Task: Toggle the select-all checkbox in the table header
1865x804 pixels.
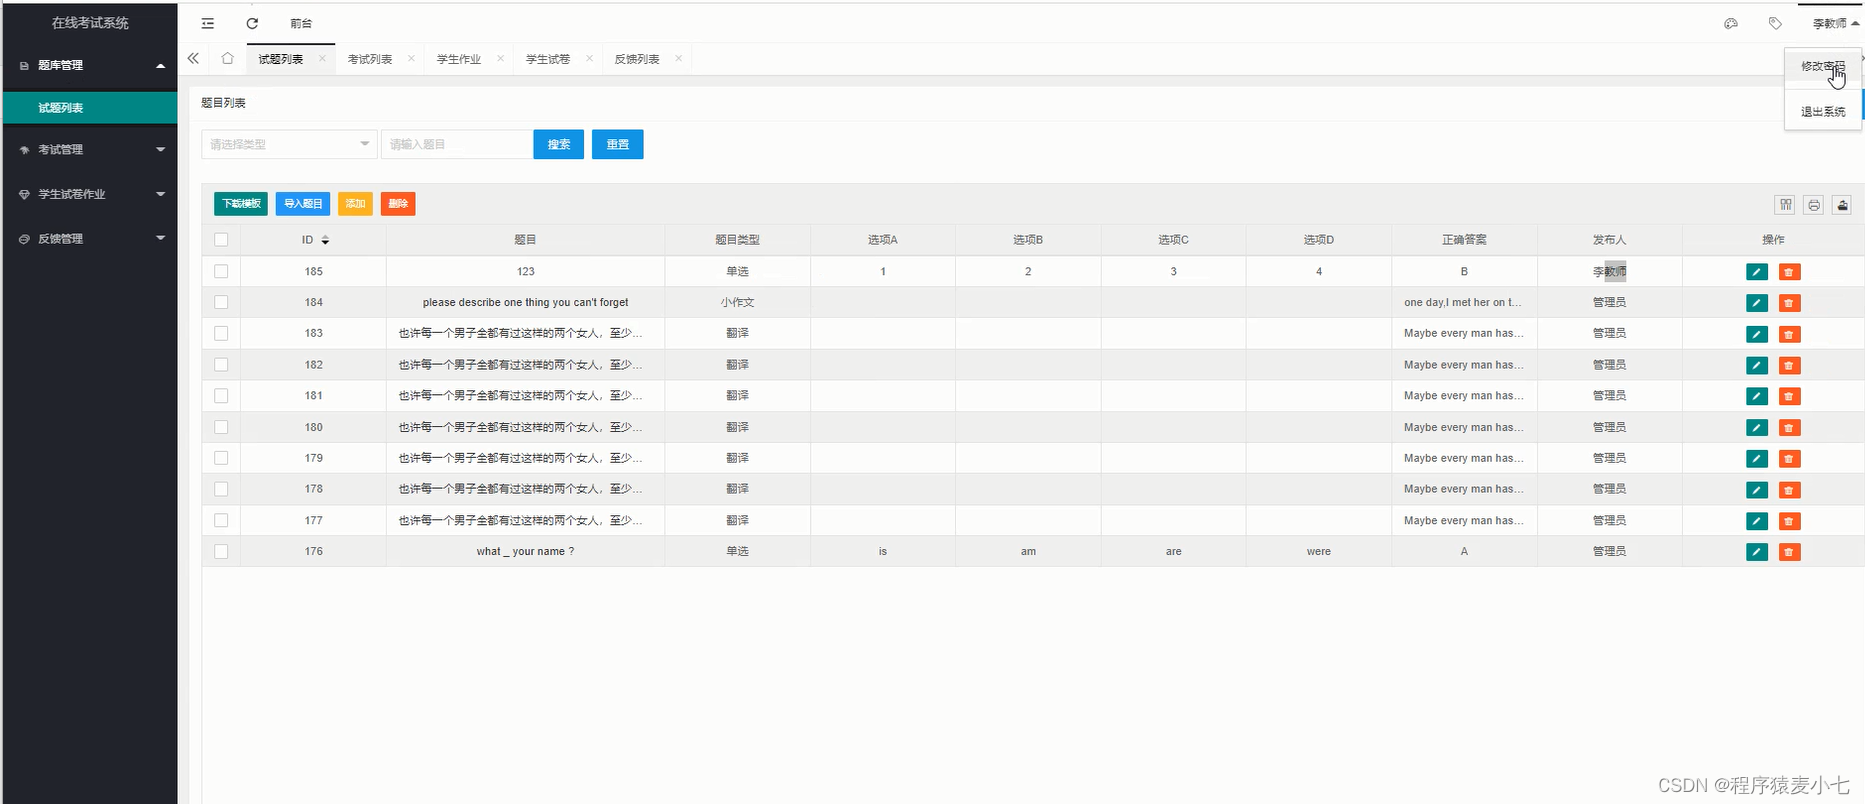Action: (x=221, y=240)
